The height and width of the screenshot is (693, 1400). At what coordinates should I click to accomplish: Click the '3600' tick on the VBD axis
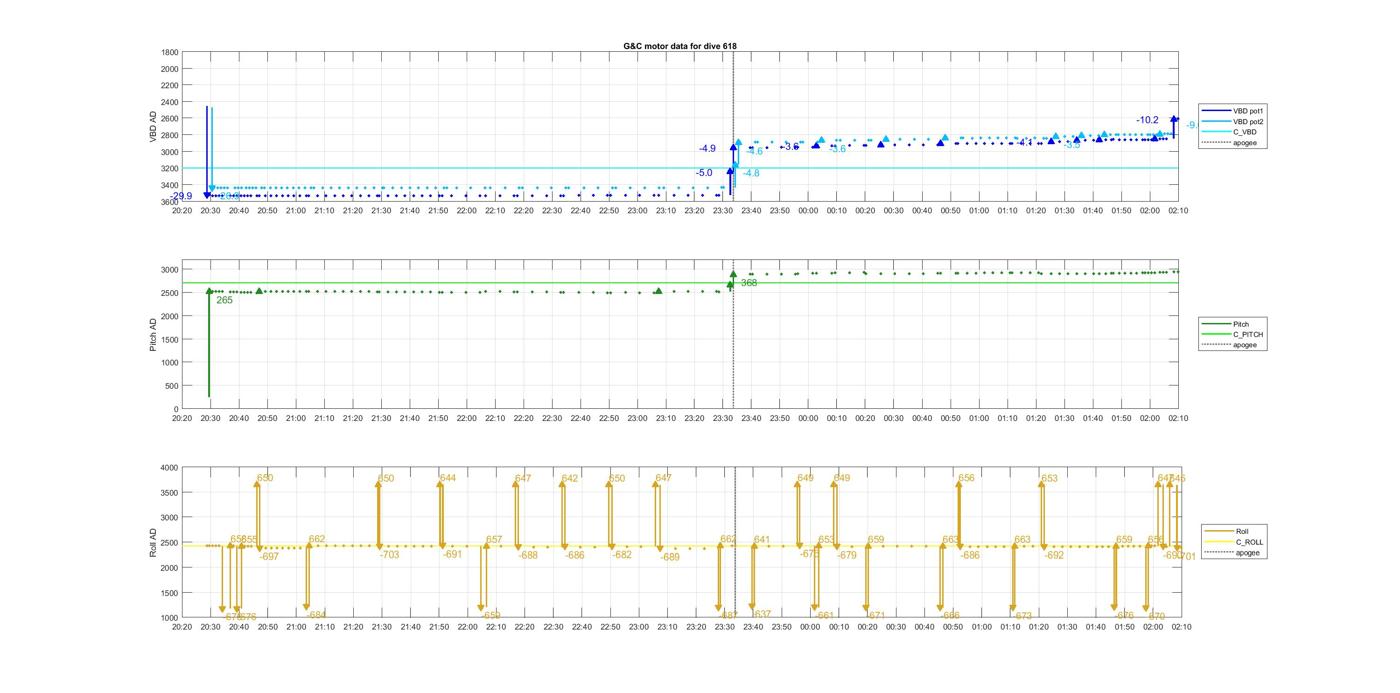pyautogui.click(x=169, y=202)
